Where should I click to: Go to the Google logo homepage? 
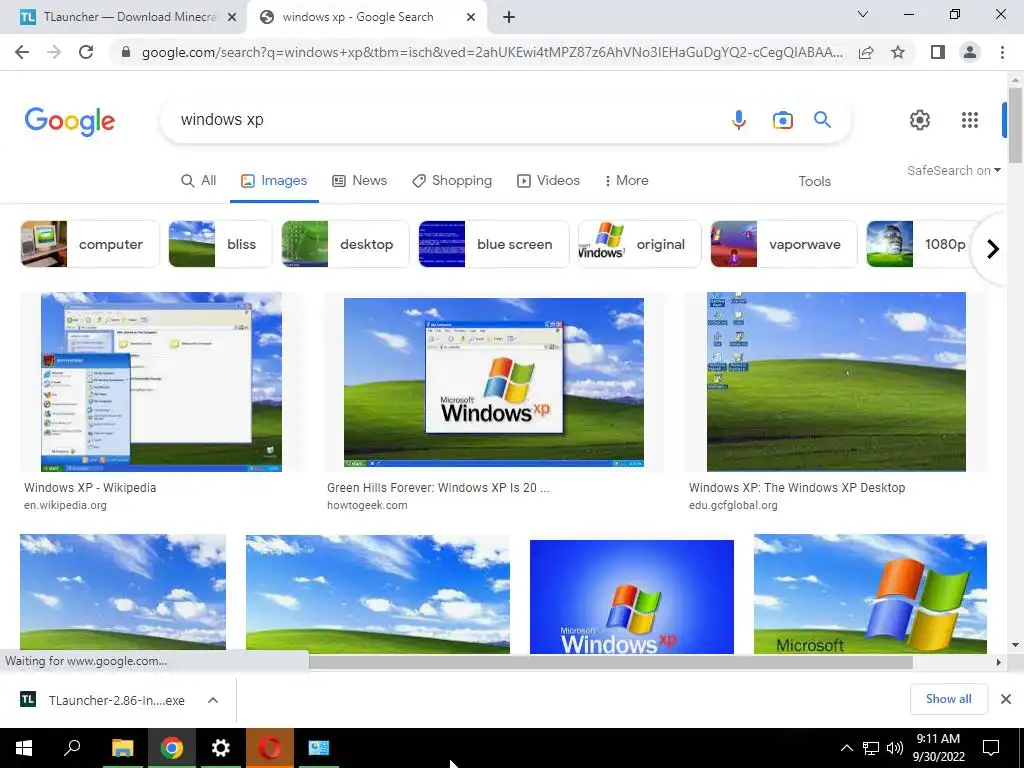(x=70, y=121)
